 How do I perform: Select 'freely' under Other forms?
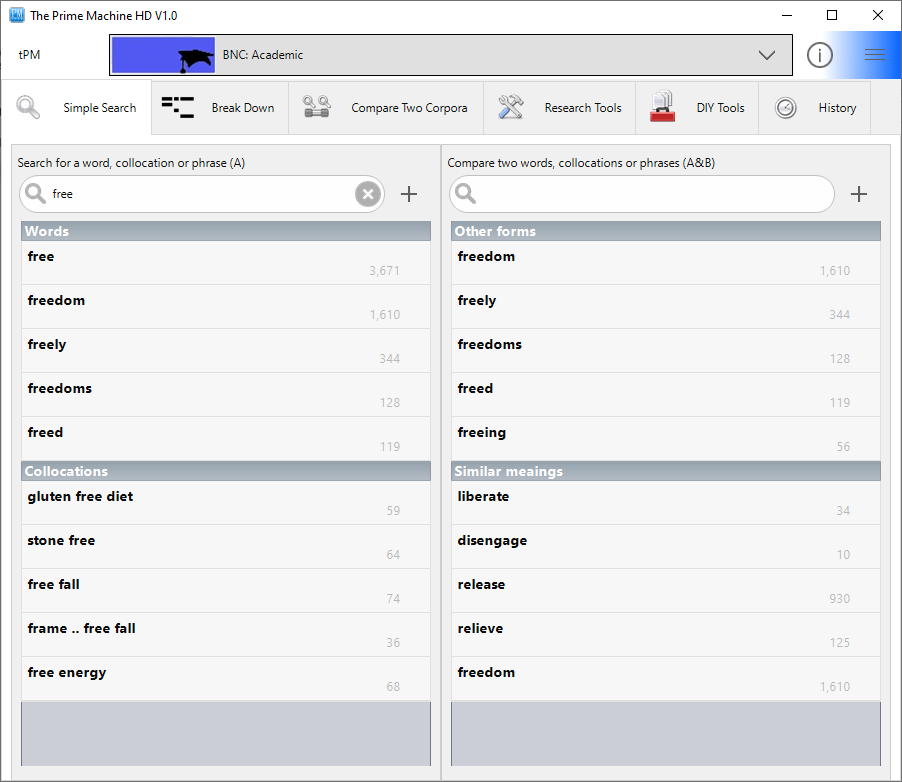[x=666, y=307]
